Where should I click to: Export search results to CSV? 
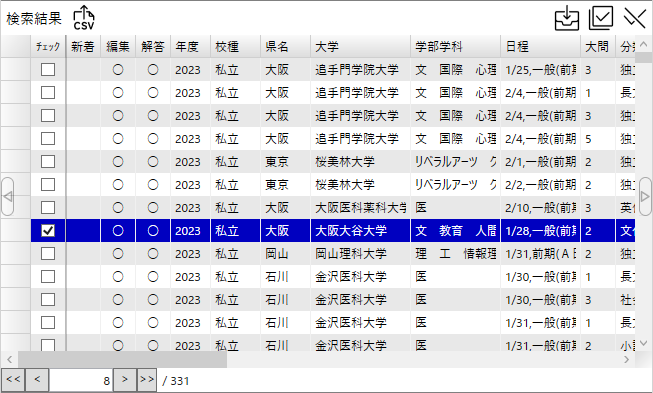(84, 18)
